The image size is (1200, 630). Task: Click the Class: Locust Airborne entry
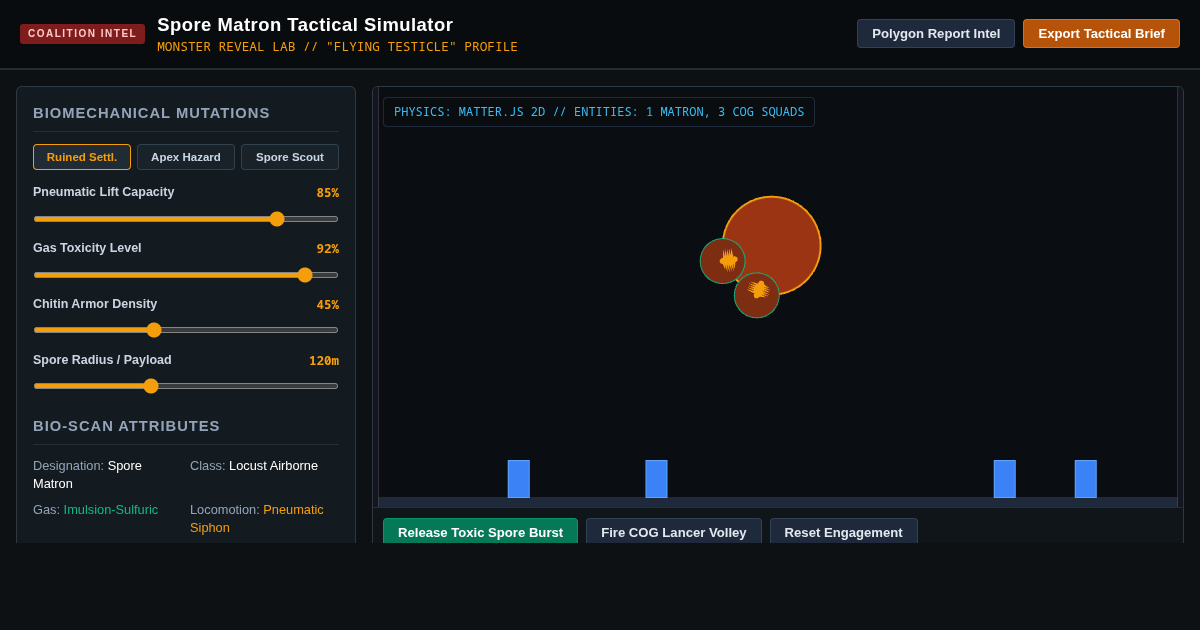254,466
